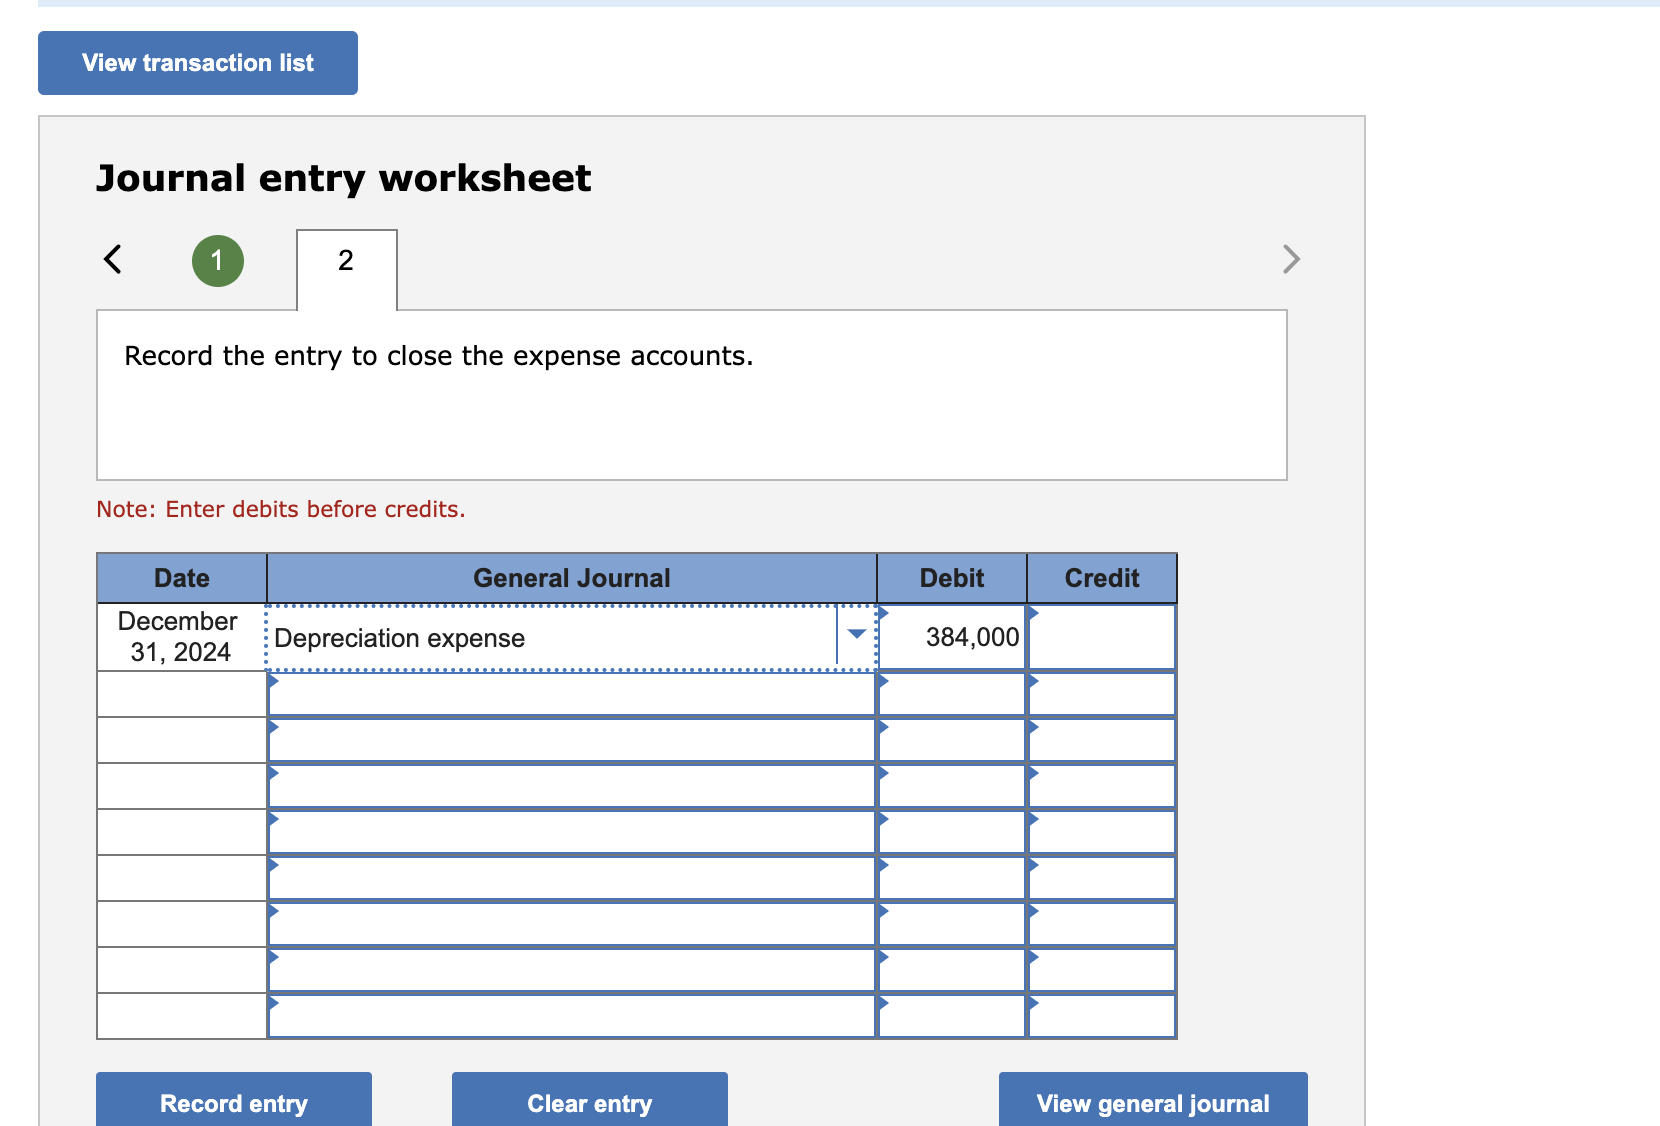This screenshot has height=1126, width=1660.
Task: Select the December 31, 2024 date cell
Action: (x=180, y=637)
